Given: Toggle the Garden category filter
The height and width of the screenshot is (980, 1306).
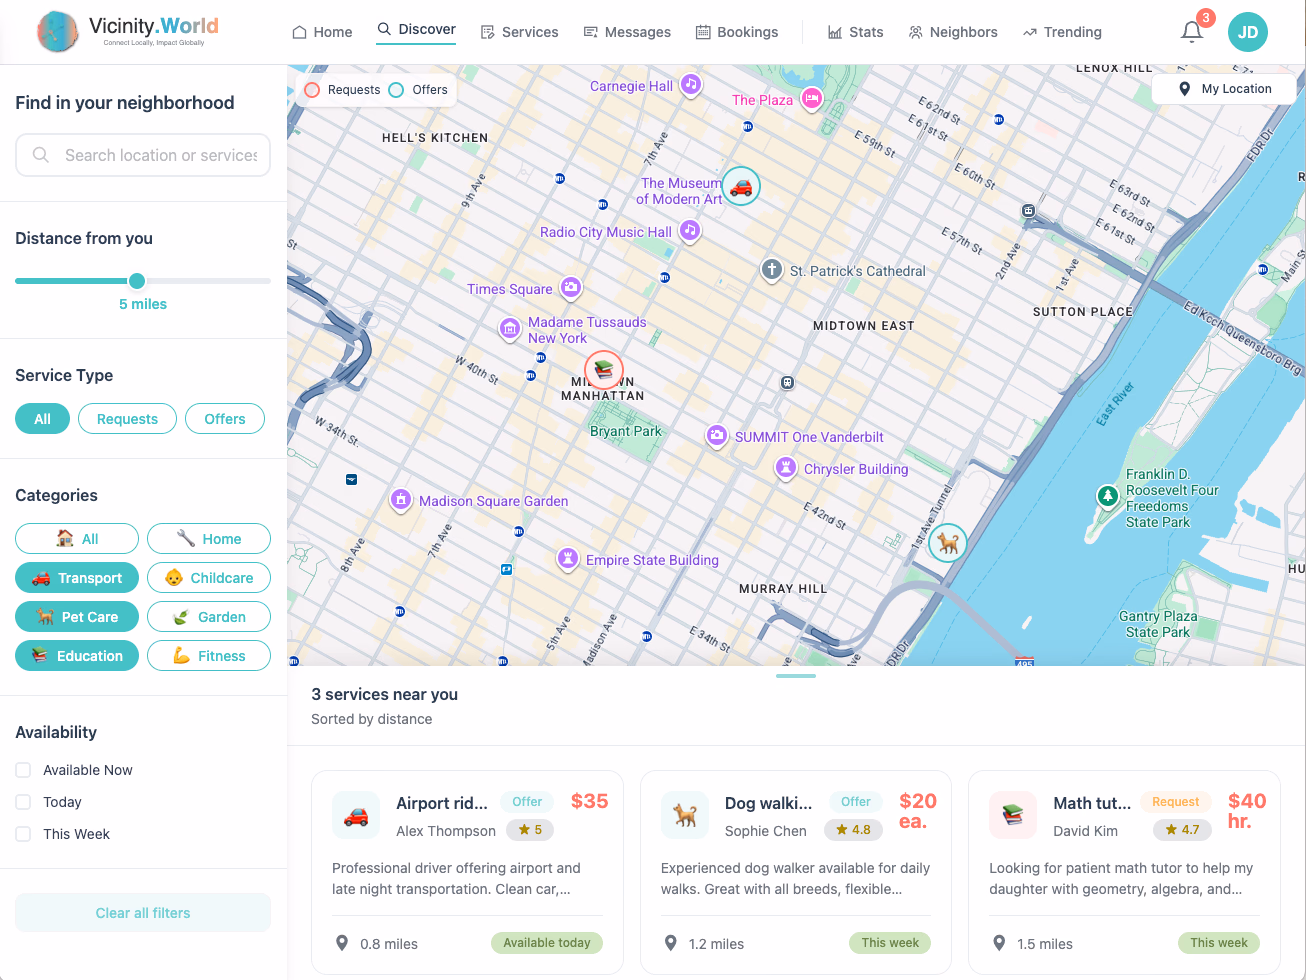Looking at the screenshot, I should click(x=209, y=617).
